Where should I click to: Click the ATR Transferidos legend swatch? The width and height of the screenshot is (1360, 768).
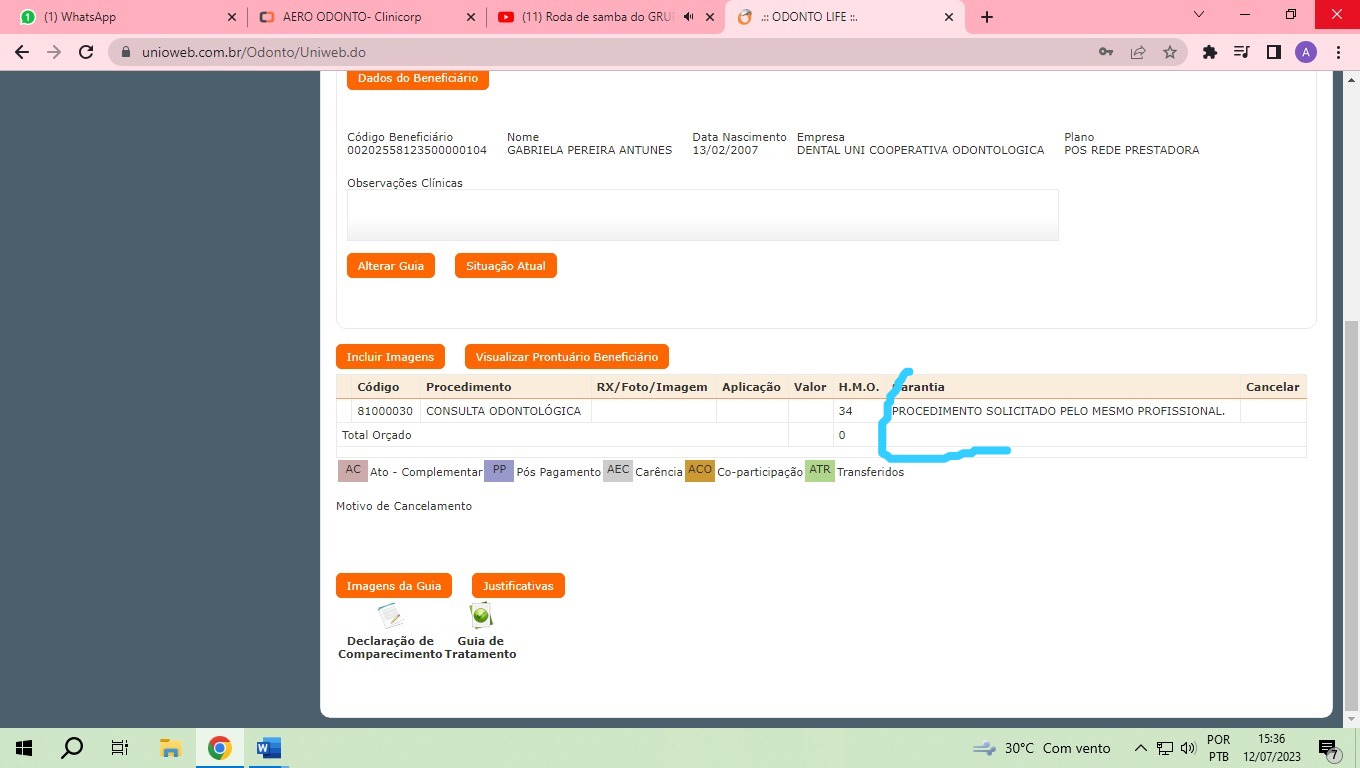pos(820,470)
